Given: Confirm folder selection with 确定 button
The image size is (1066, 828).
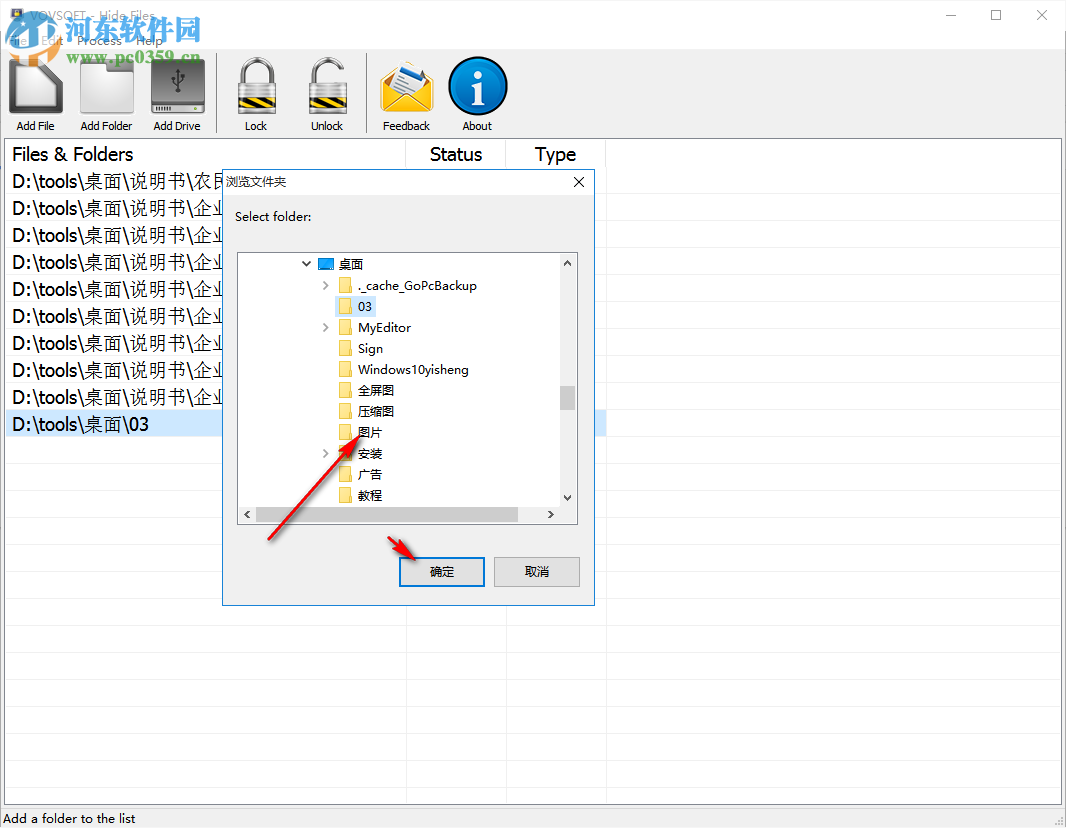Looking at the screenshot, I should tap(441, 571).
